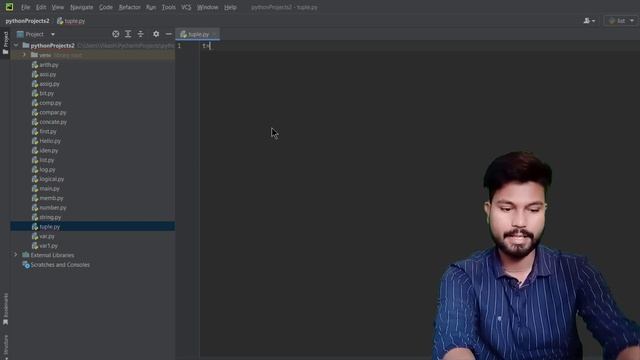Viewport: 640px width, 360px height.
Task: Select assig.py in project tree
Action: [49, 84]
